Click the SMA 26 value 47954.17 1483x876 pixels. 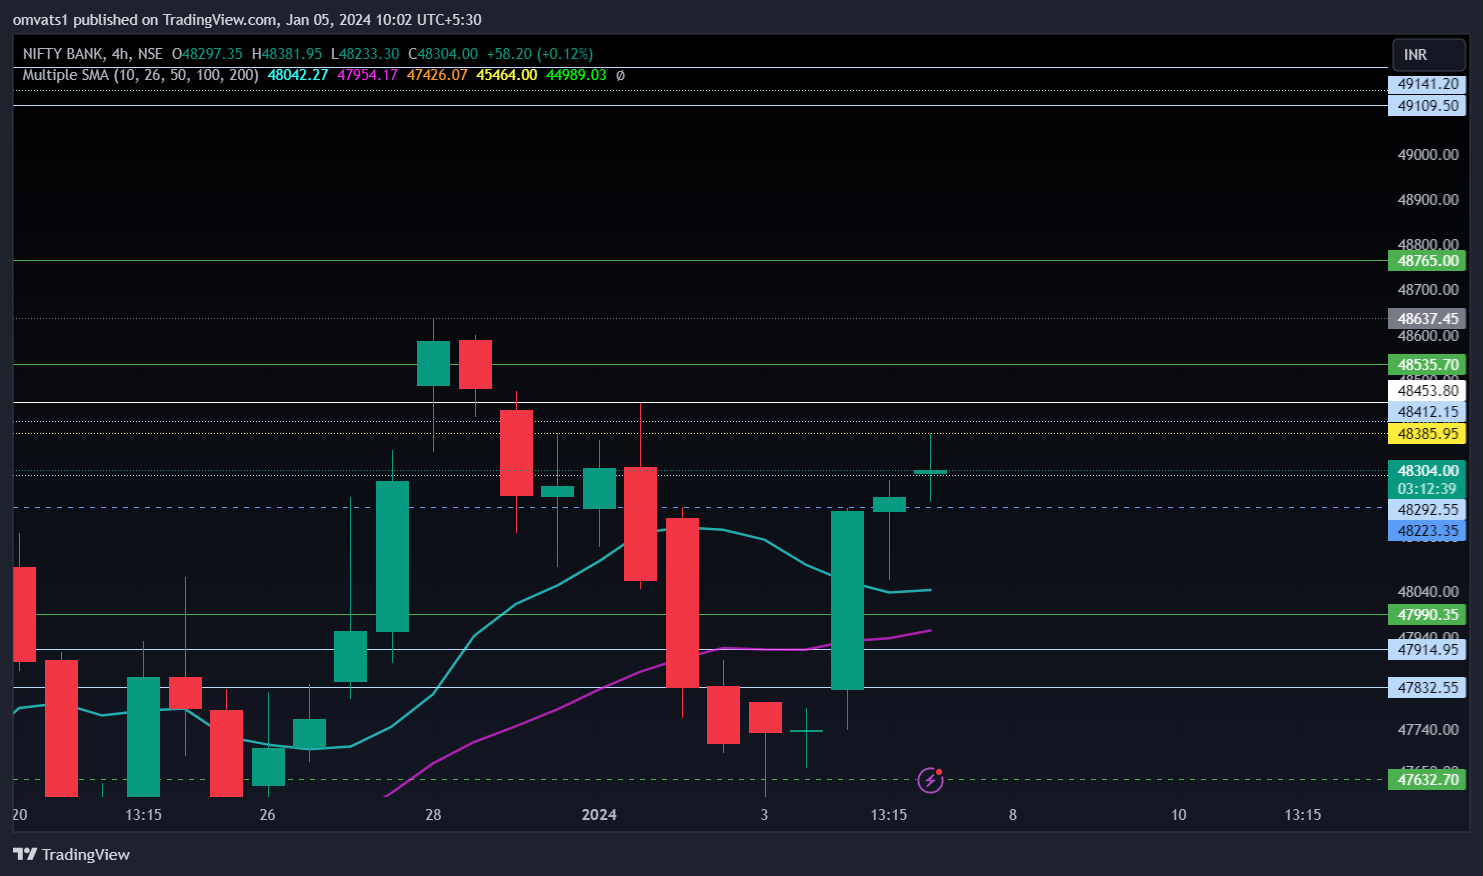tap(367, 75)
